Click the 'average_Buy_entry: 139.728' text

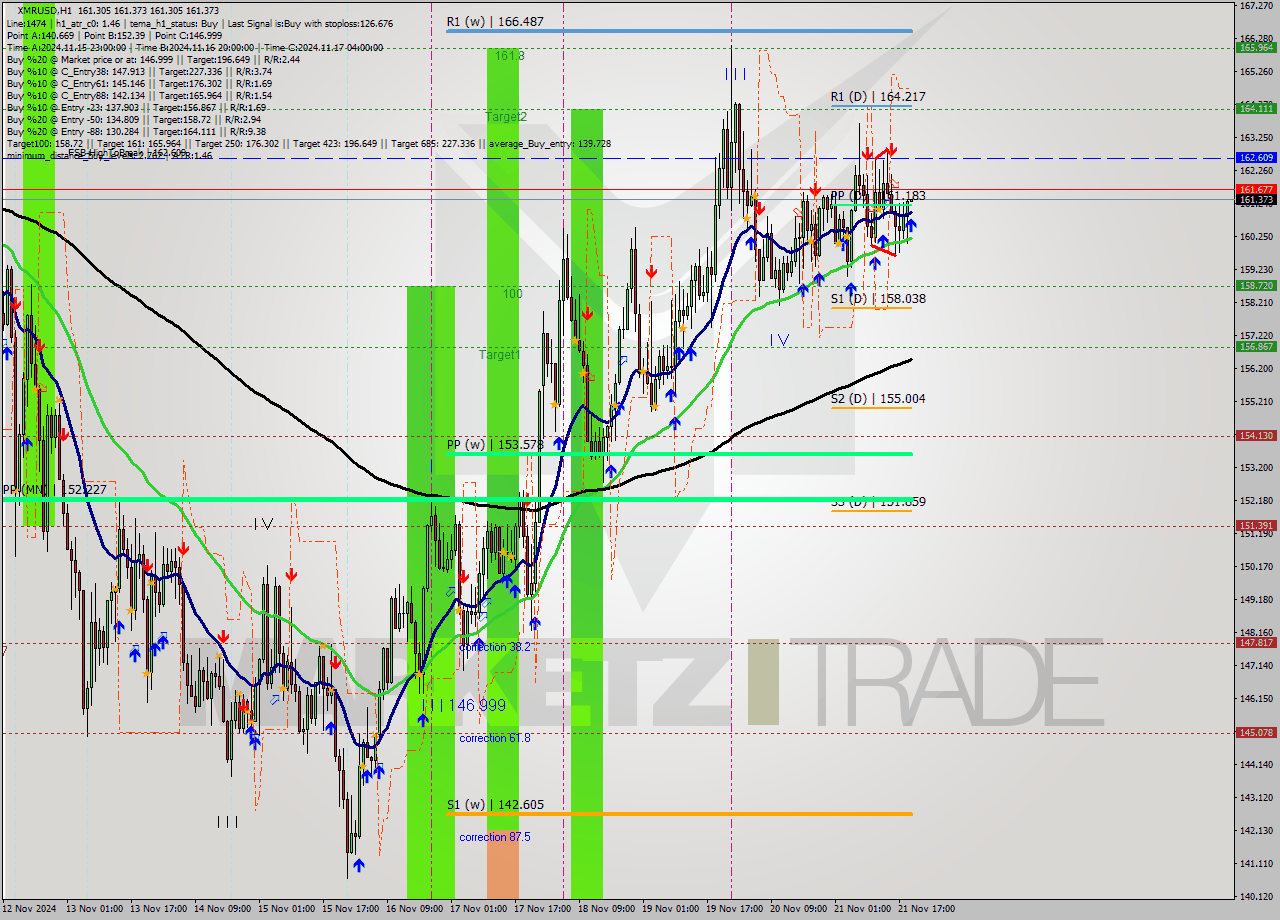pos(549,144)
